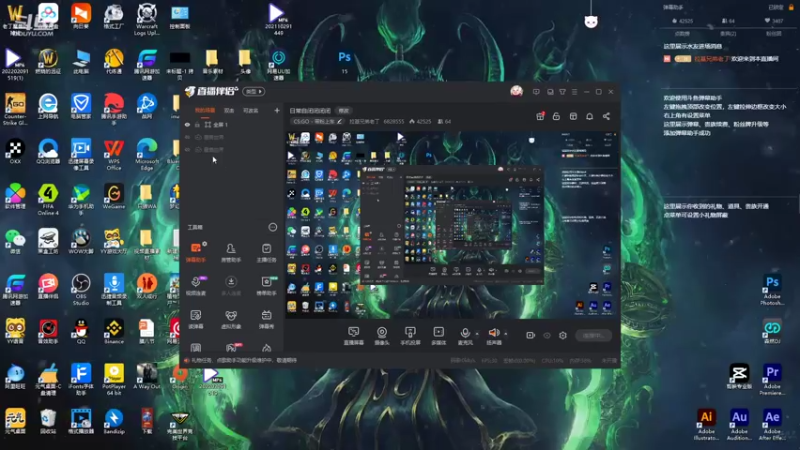Open the gift box icon with red badge
Screen dimensions: 800x450
click(540, 116)
